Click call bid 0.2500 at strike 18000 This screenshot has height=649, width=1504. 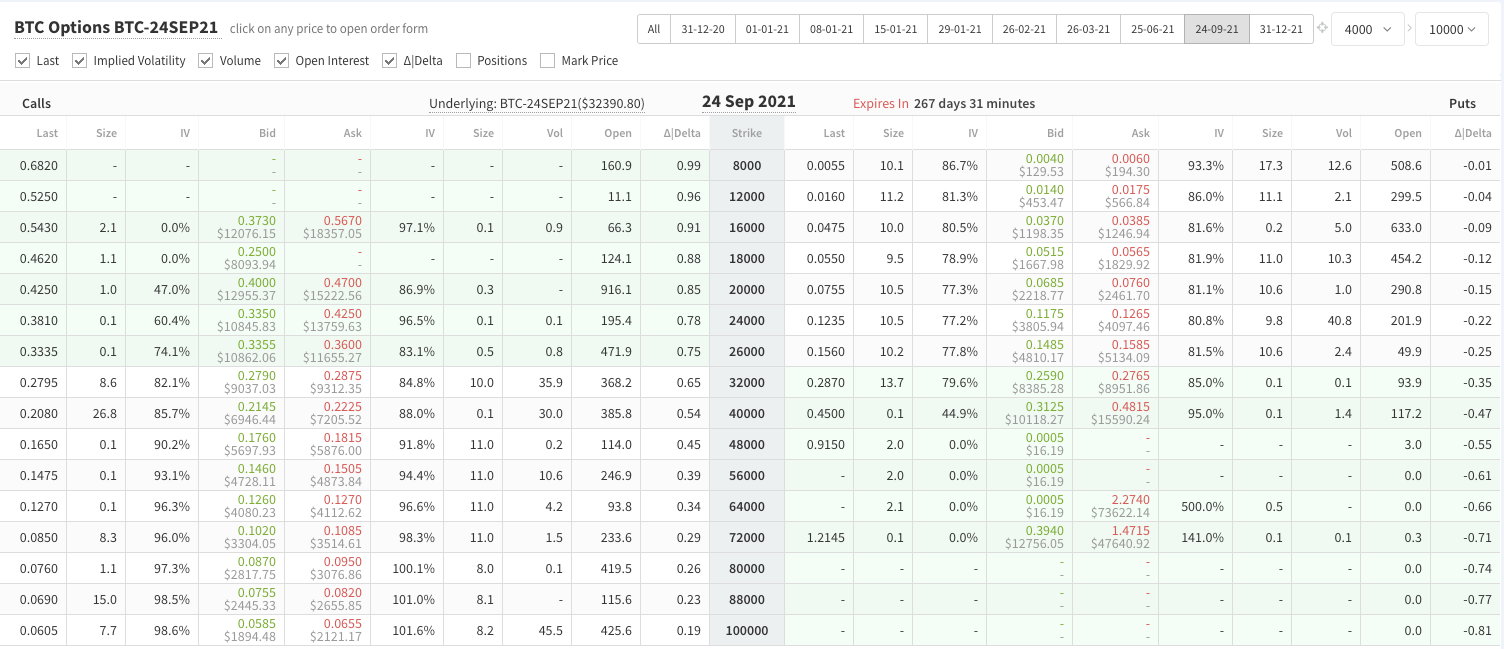(x=256, y=252)
